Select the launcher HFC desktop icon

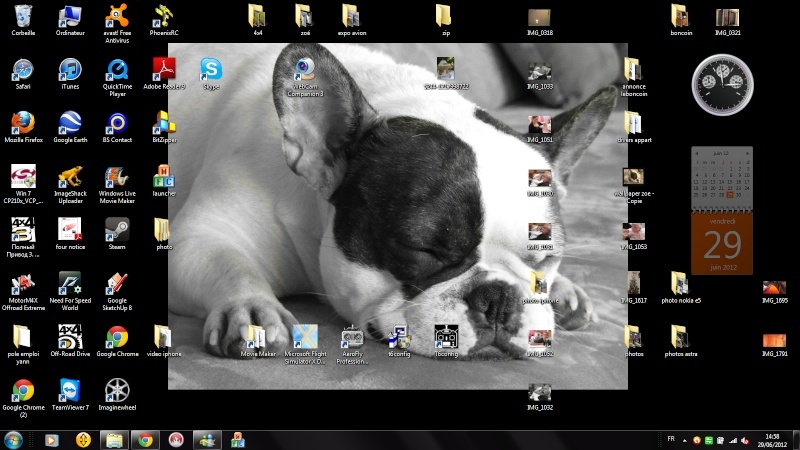point(164,181)
